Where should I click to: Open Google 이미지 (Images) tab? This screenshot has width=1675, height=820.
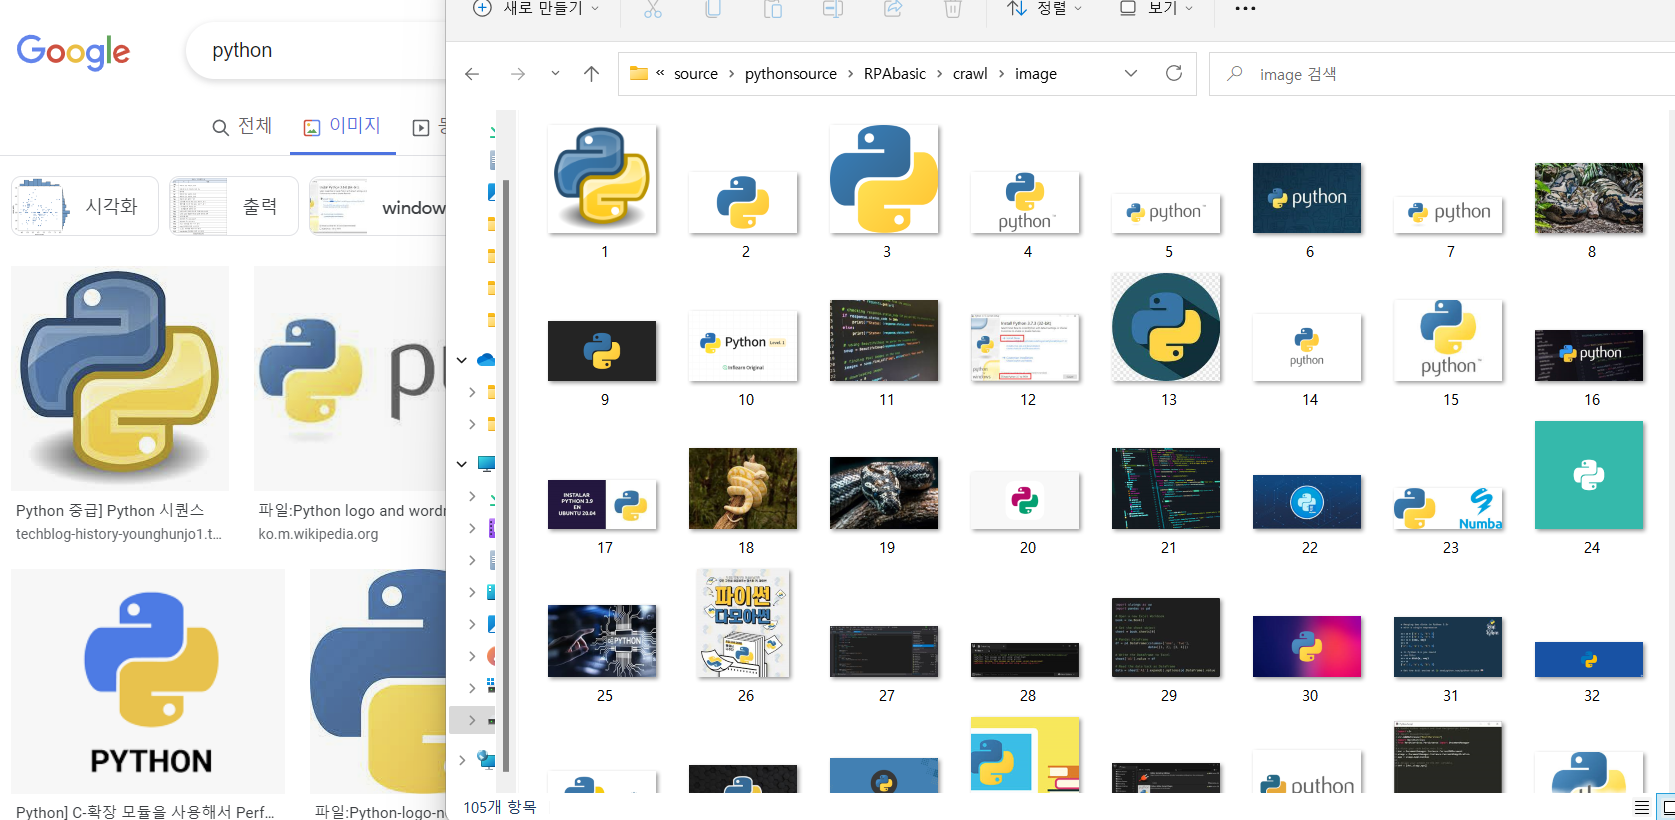point(342,126)
